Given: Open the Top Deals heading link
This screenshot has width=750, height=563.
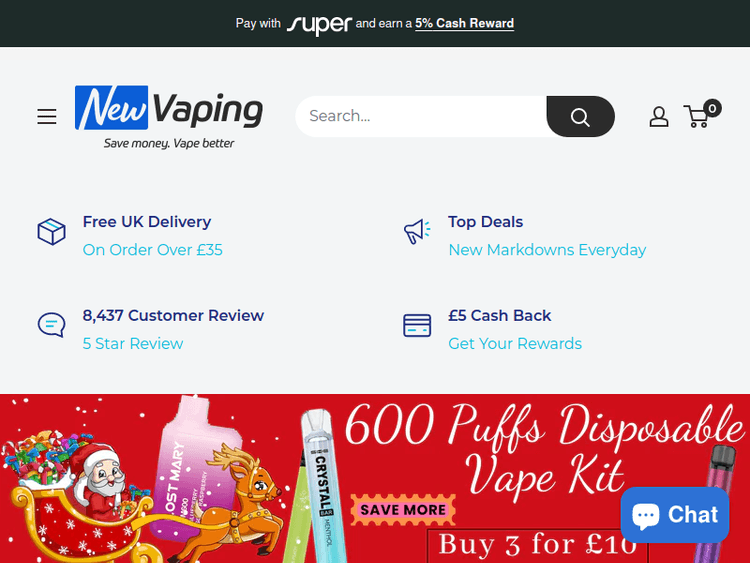Looking at the screenshot, I should tap(485, 222).
